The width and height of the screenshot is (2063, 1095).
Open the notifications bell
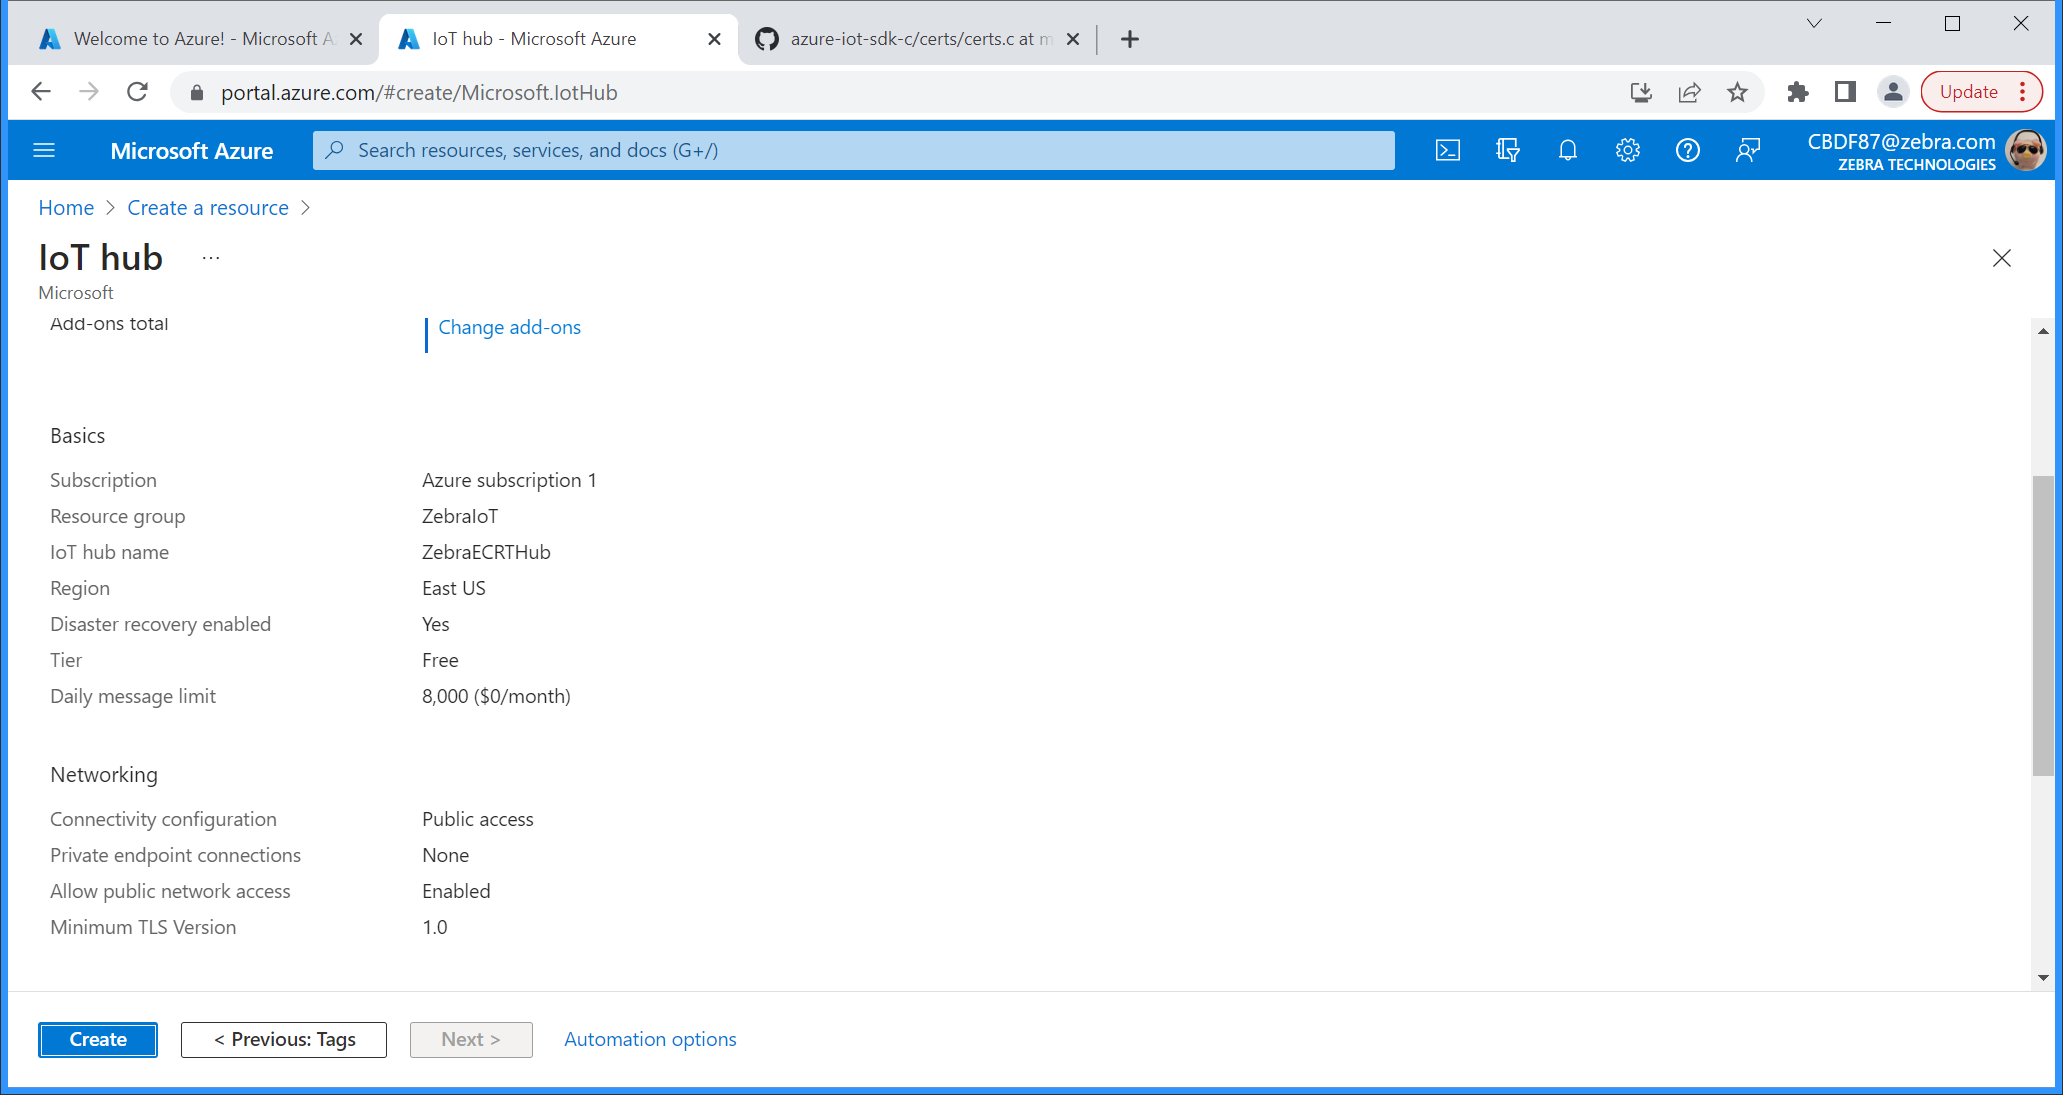pyautogui.click(x=1567, y=150)
